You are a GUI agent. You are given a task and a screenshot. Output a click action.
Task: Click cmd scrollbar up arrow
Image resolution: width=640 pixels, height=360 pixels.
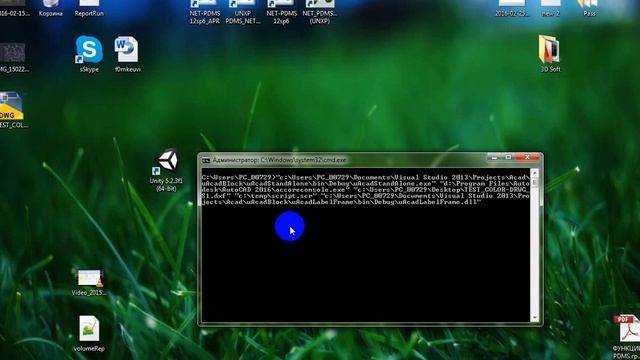pyautogui.click(x=534, y=173)
